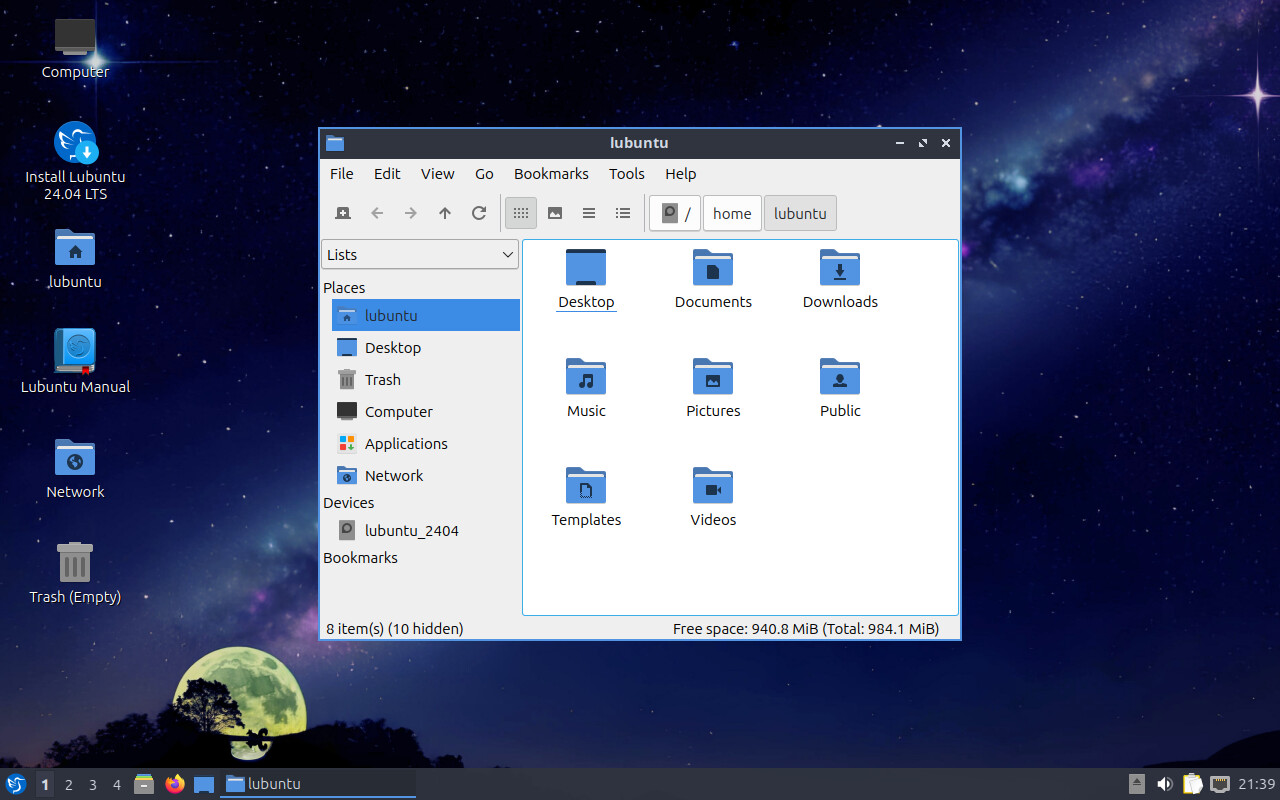Open the Bookmarks menu
Screen dimensions: 1280x800
[x=551, y=173]
